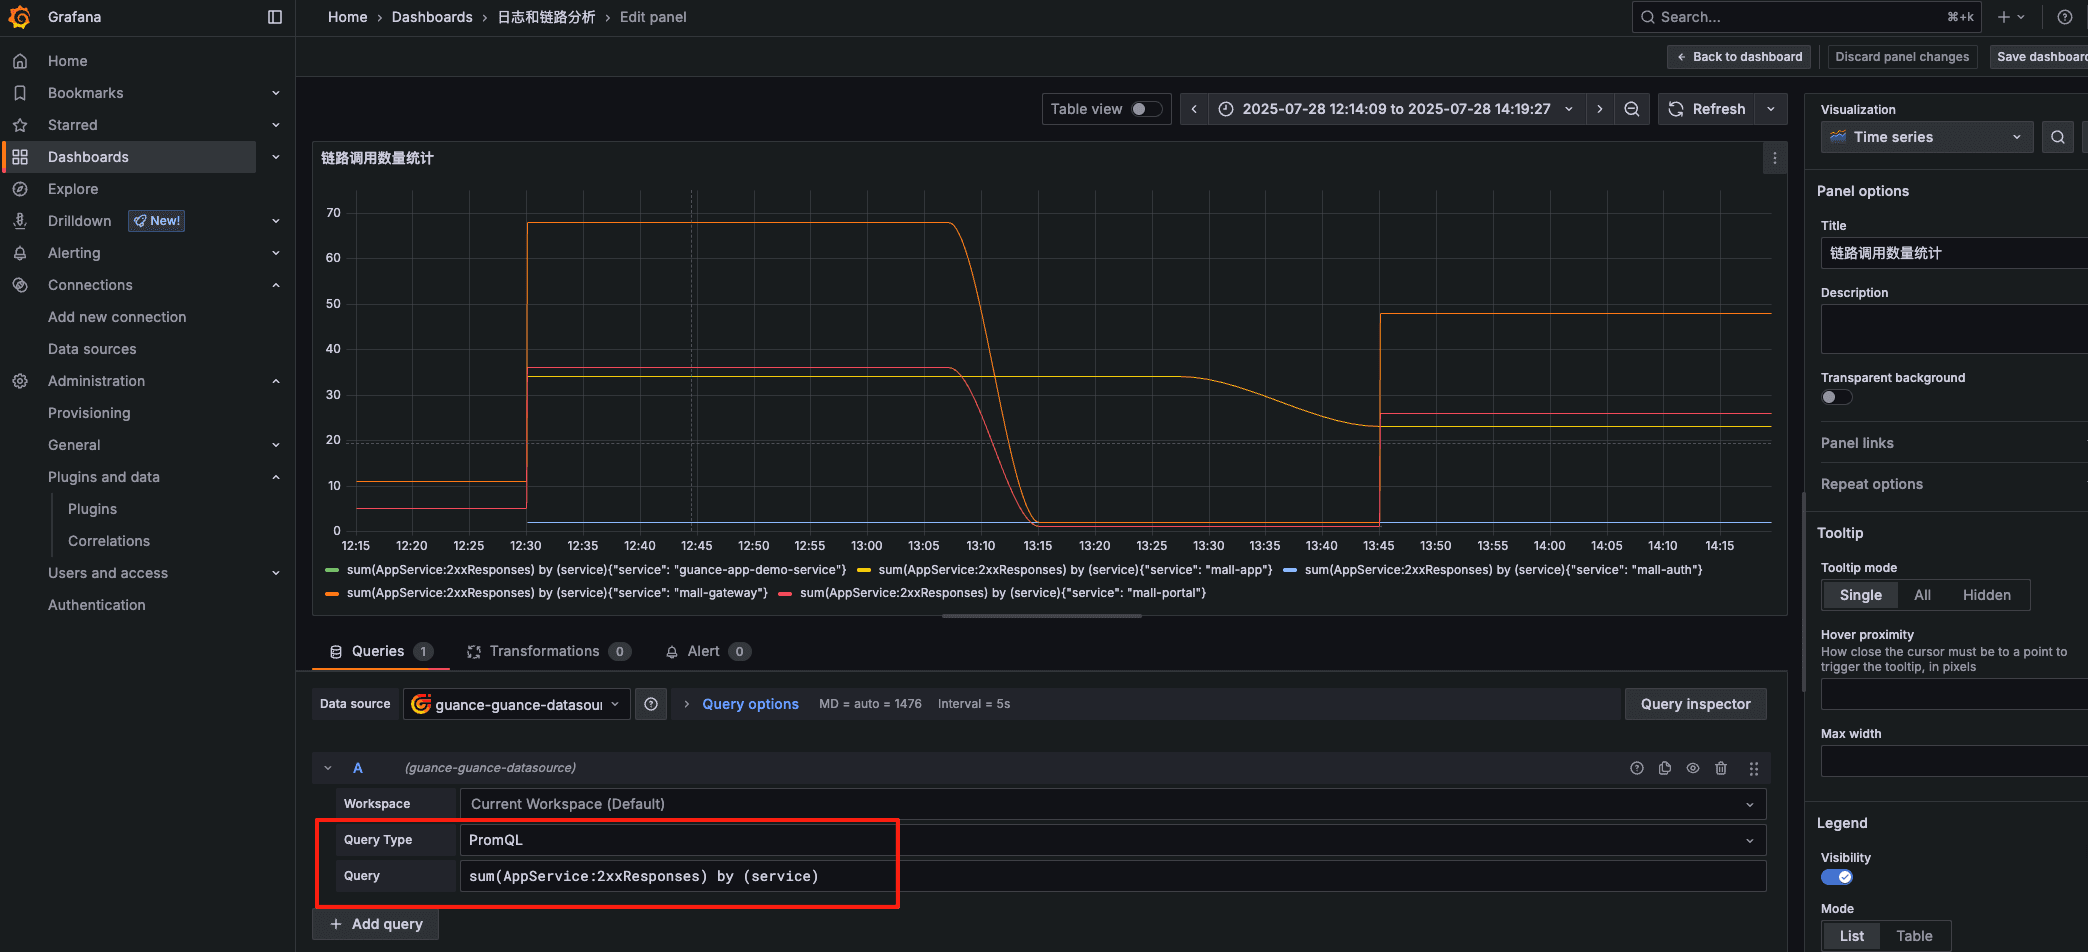Delete query A using the trash icon
The image size is (2088, 952).
coord(1721,768)
